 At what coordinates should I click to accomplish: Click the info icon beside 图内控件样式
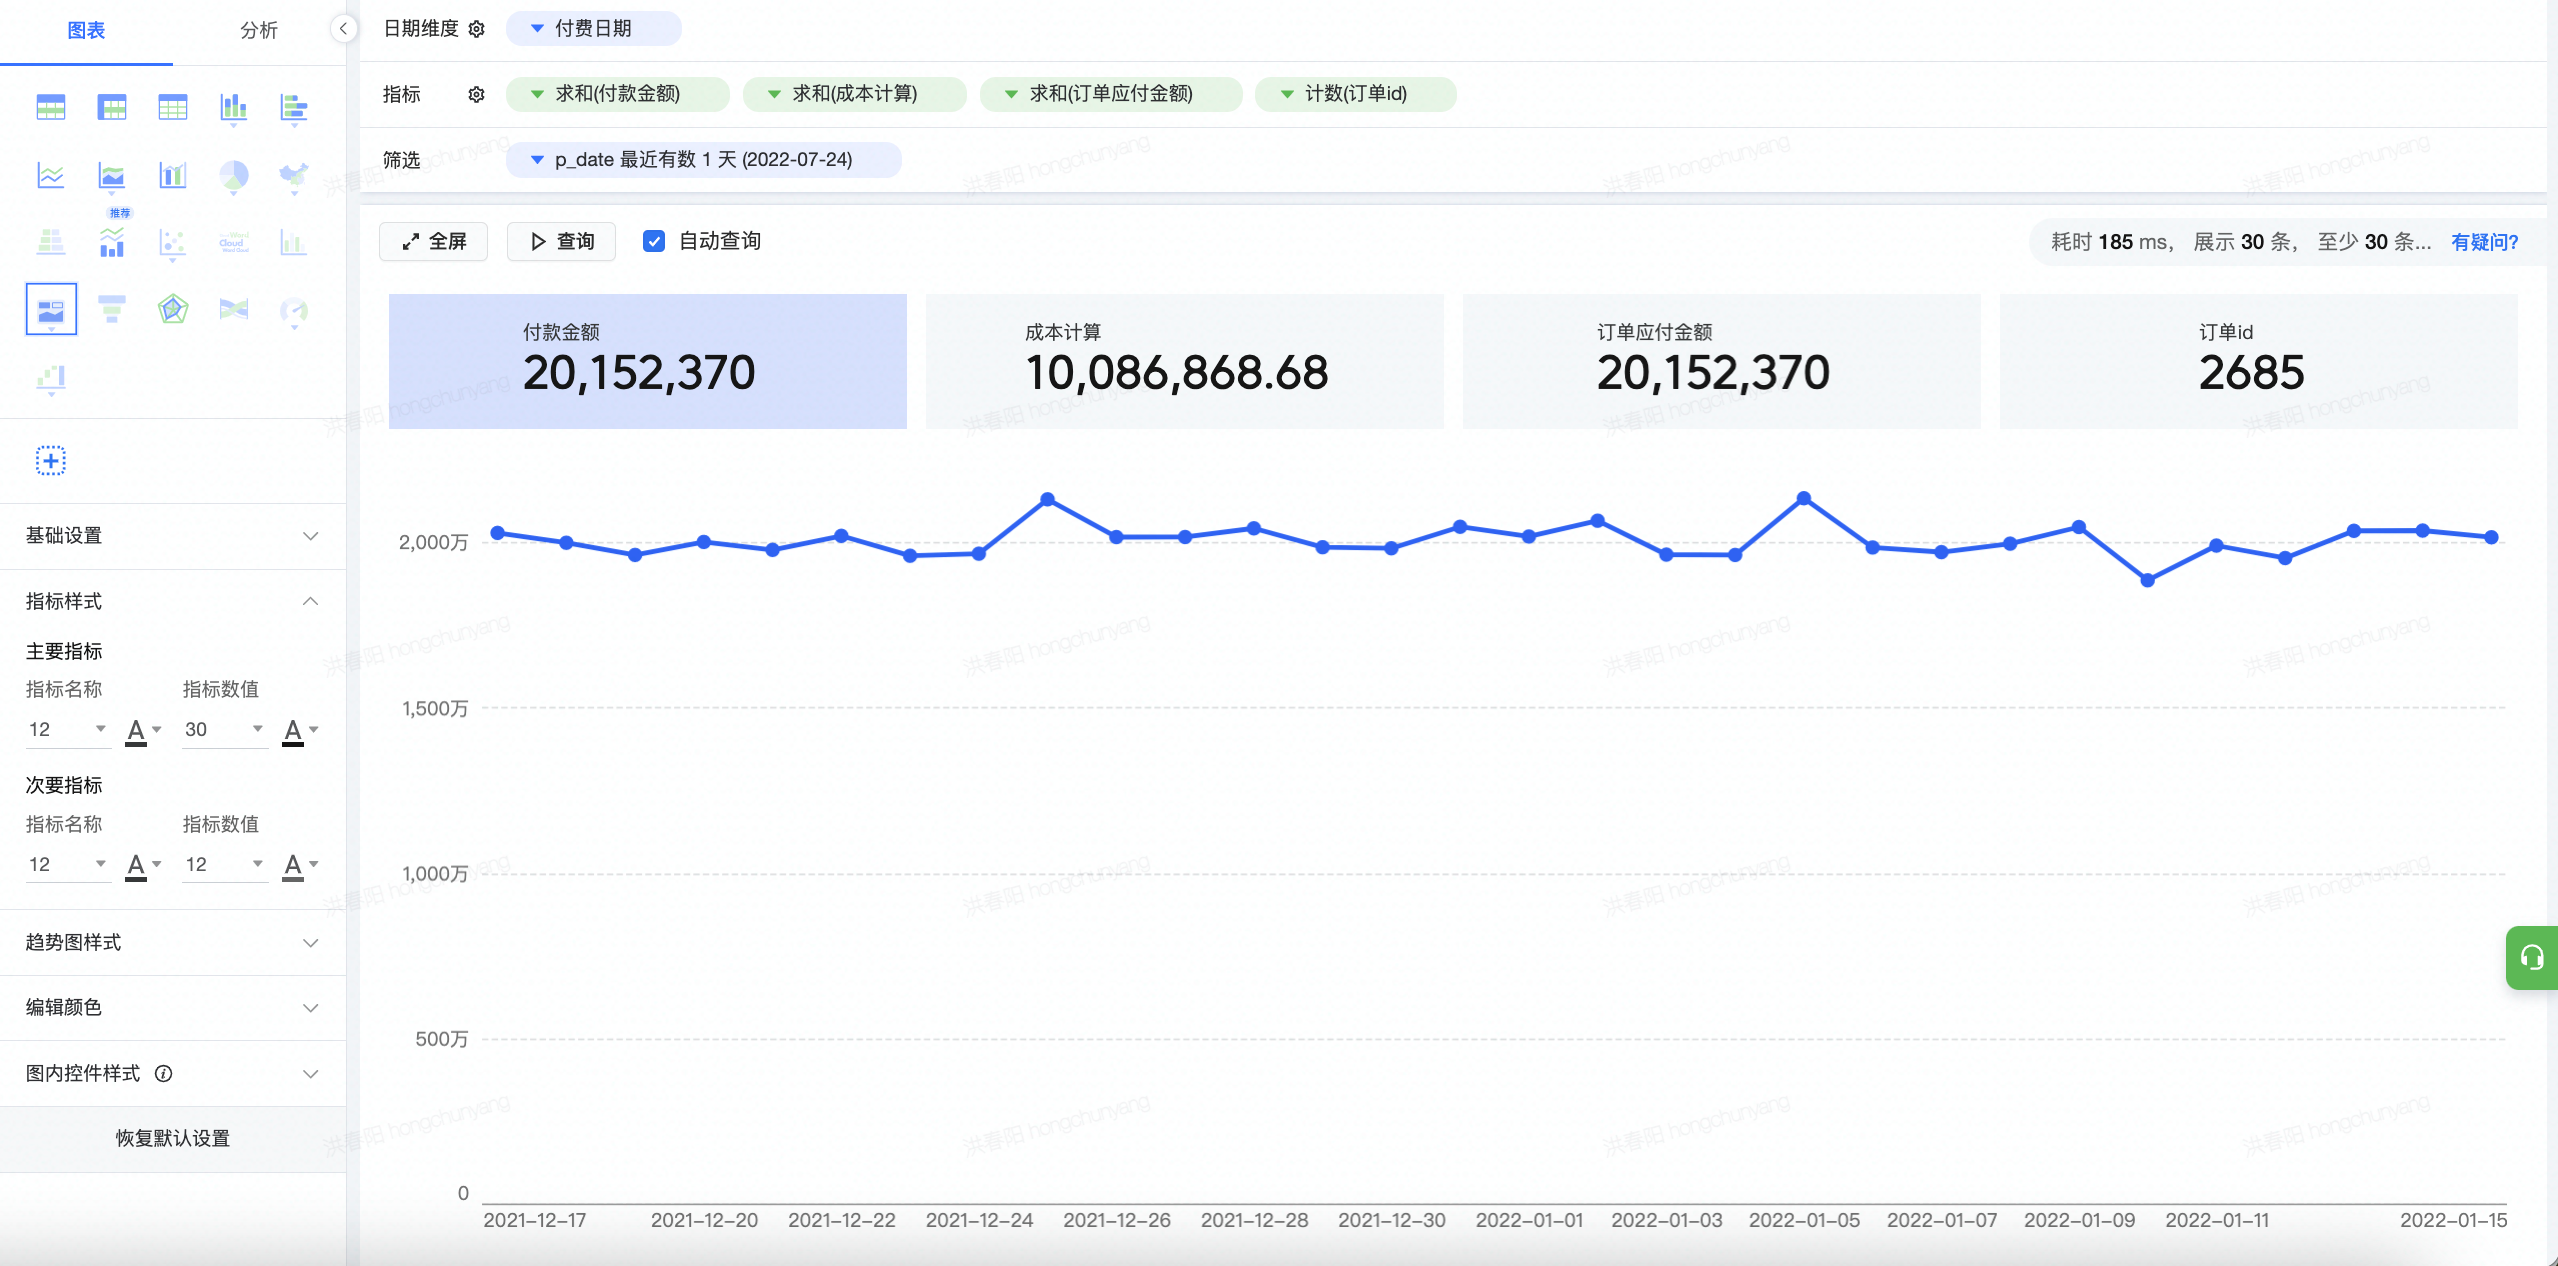[164, 1073]
